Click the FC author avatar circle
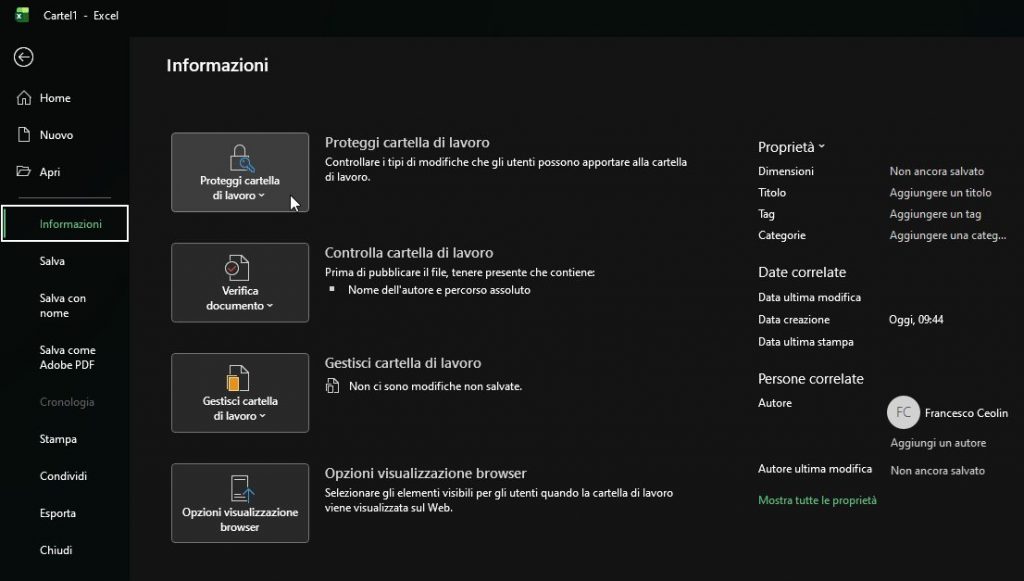The width and height of the screenshot is (1024, 581). pyautogui.click(x=903, y=413)
